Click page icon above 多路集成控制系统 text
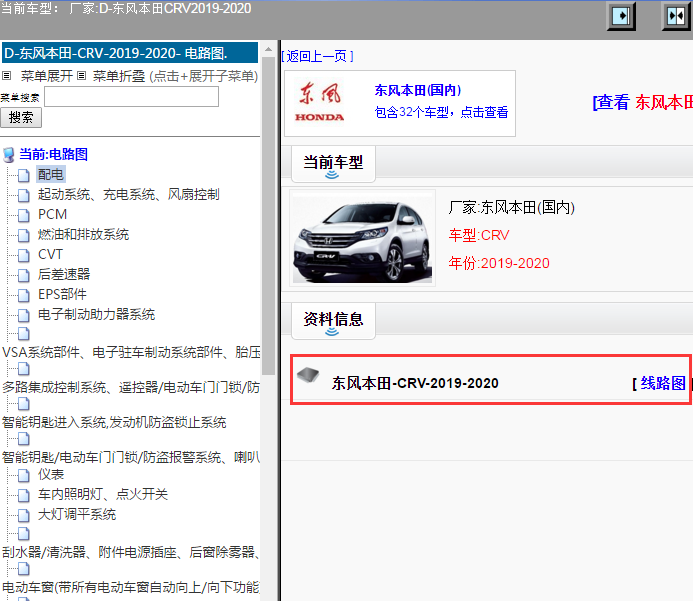This screenshot has width=693, height=601. coord(24,369)
